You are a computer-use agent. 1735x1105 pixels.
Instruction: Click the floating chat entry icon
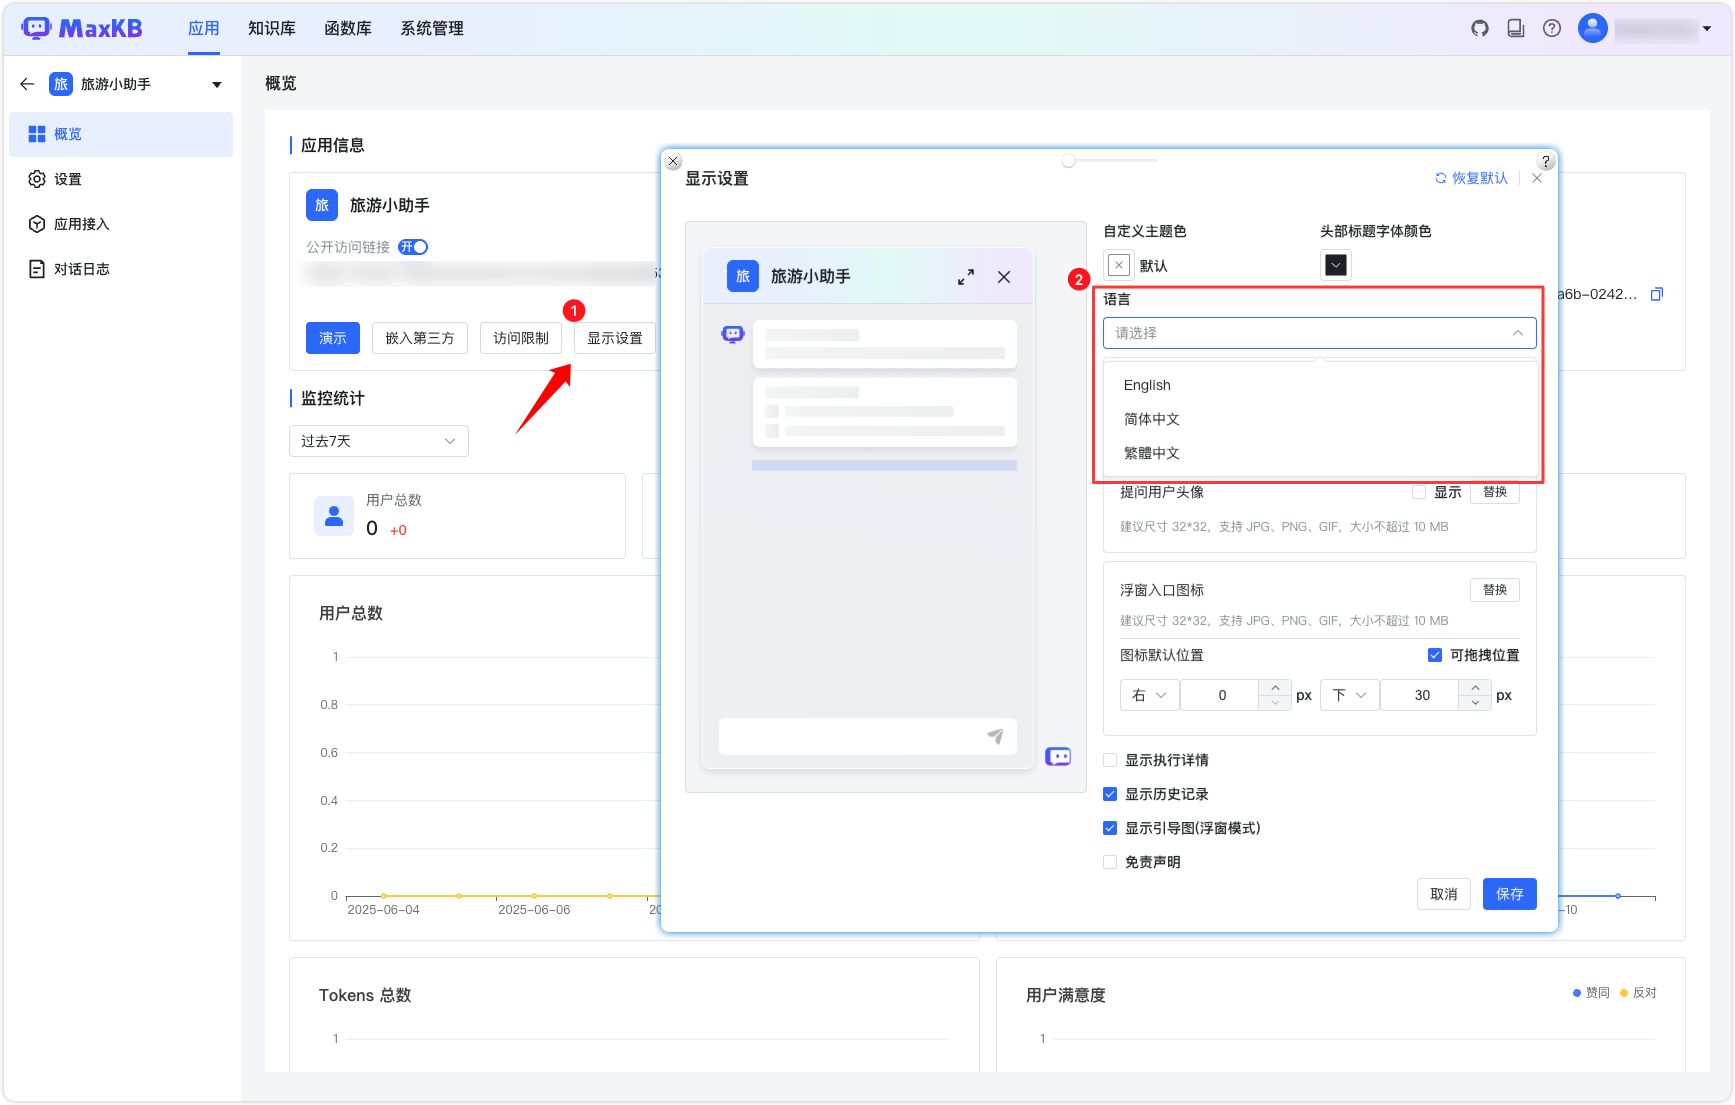point(1058,757)
